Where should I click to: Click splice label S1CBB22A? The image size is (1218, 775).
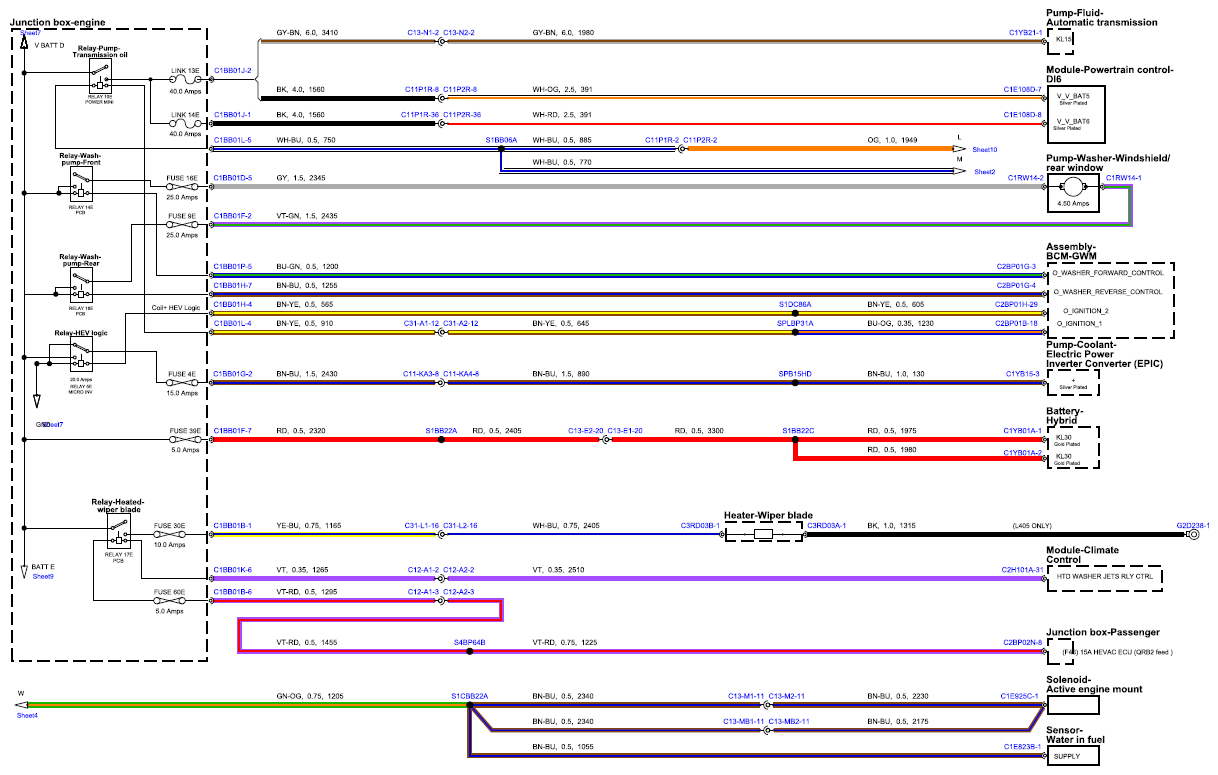(469, 696)
